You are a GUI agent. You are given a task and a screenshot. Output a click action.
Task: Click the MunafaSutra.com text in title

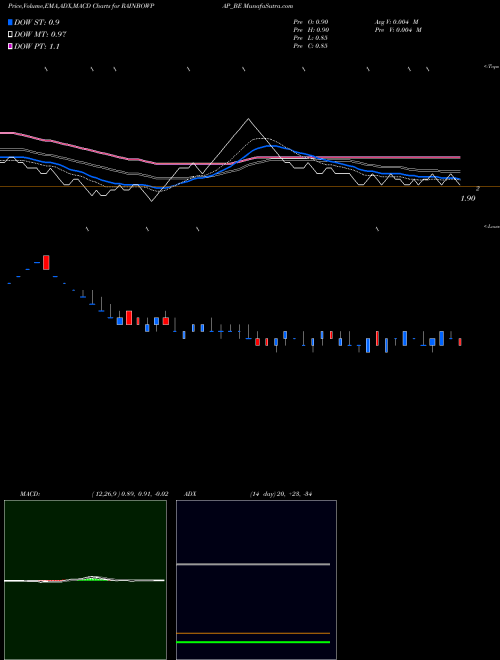[269, 6]
